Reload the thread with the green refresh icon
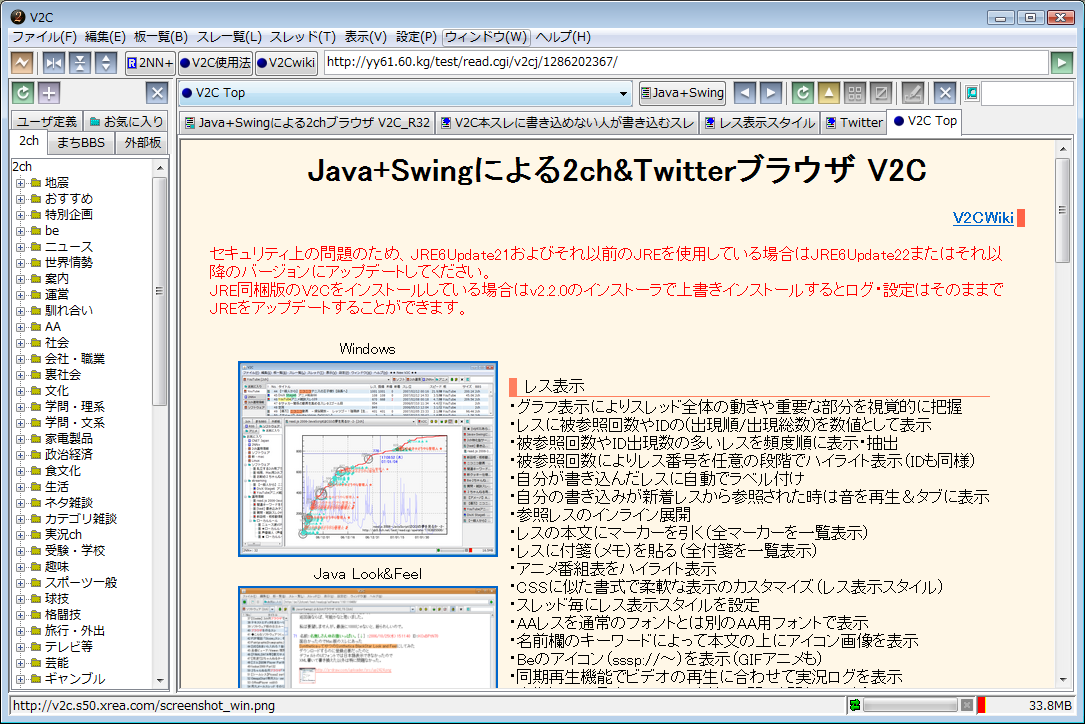 (802, 93)
